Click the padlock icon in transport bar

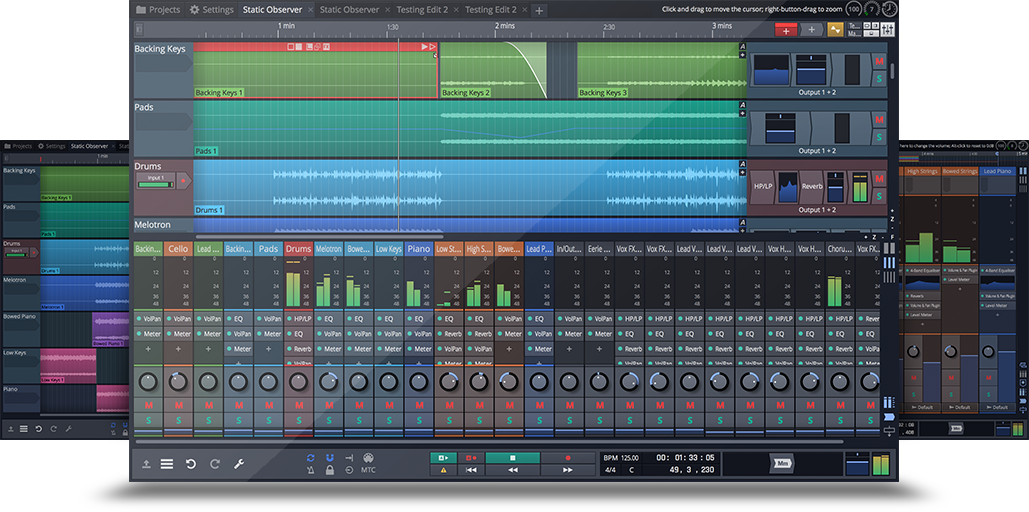(329, 470)
